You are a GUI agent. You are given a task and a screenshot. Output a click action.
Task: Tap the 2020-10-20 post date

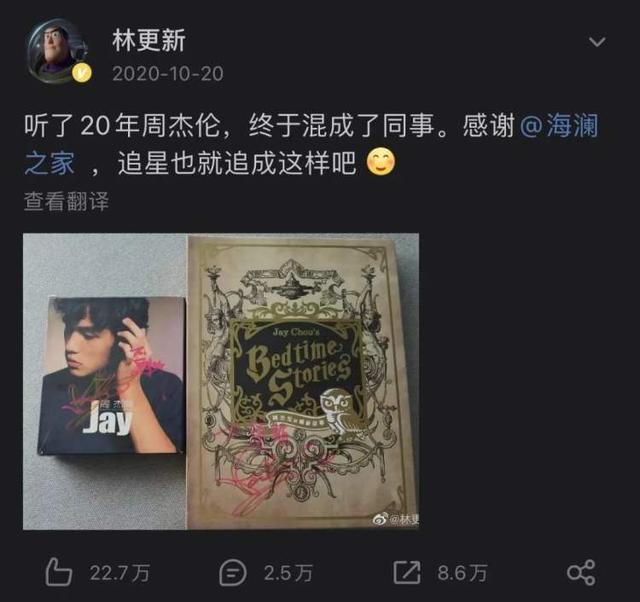pos(168,74)
